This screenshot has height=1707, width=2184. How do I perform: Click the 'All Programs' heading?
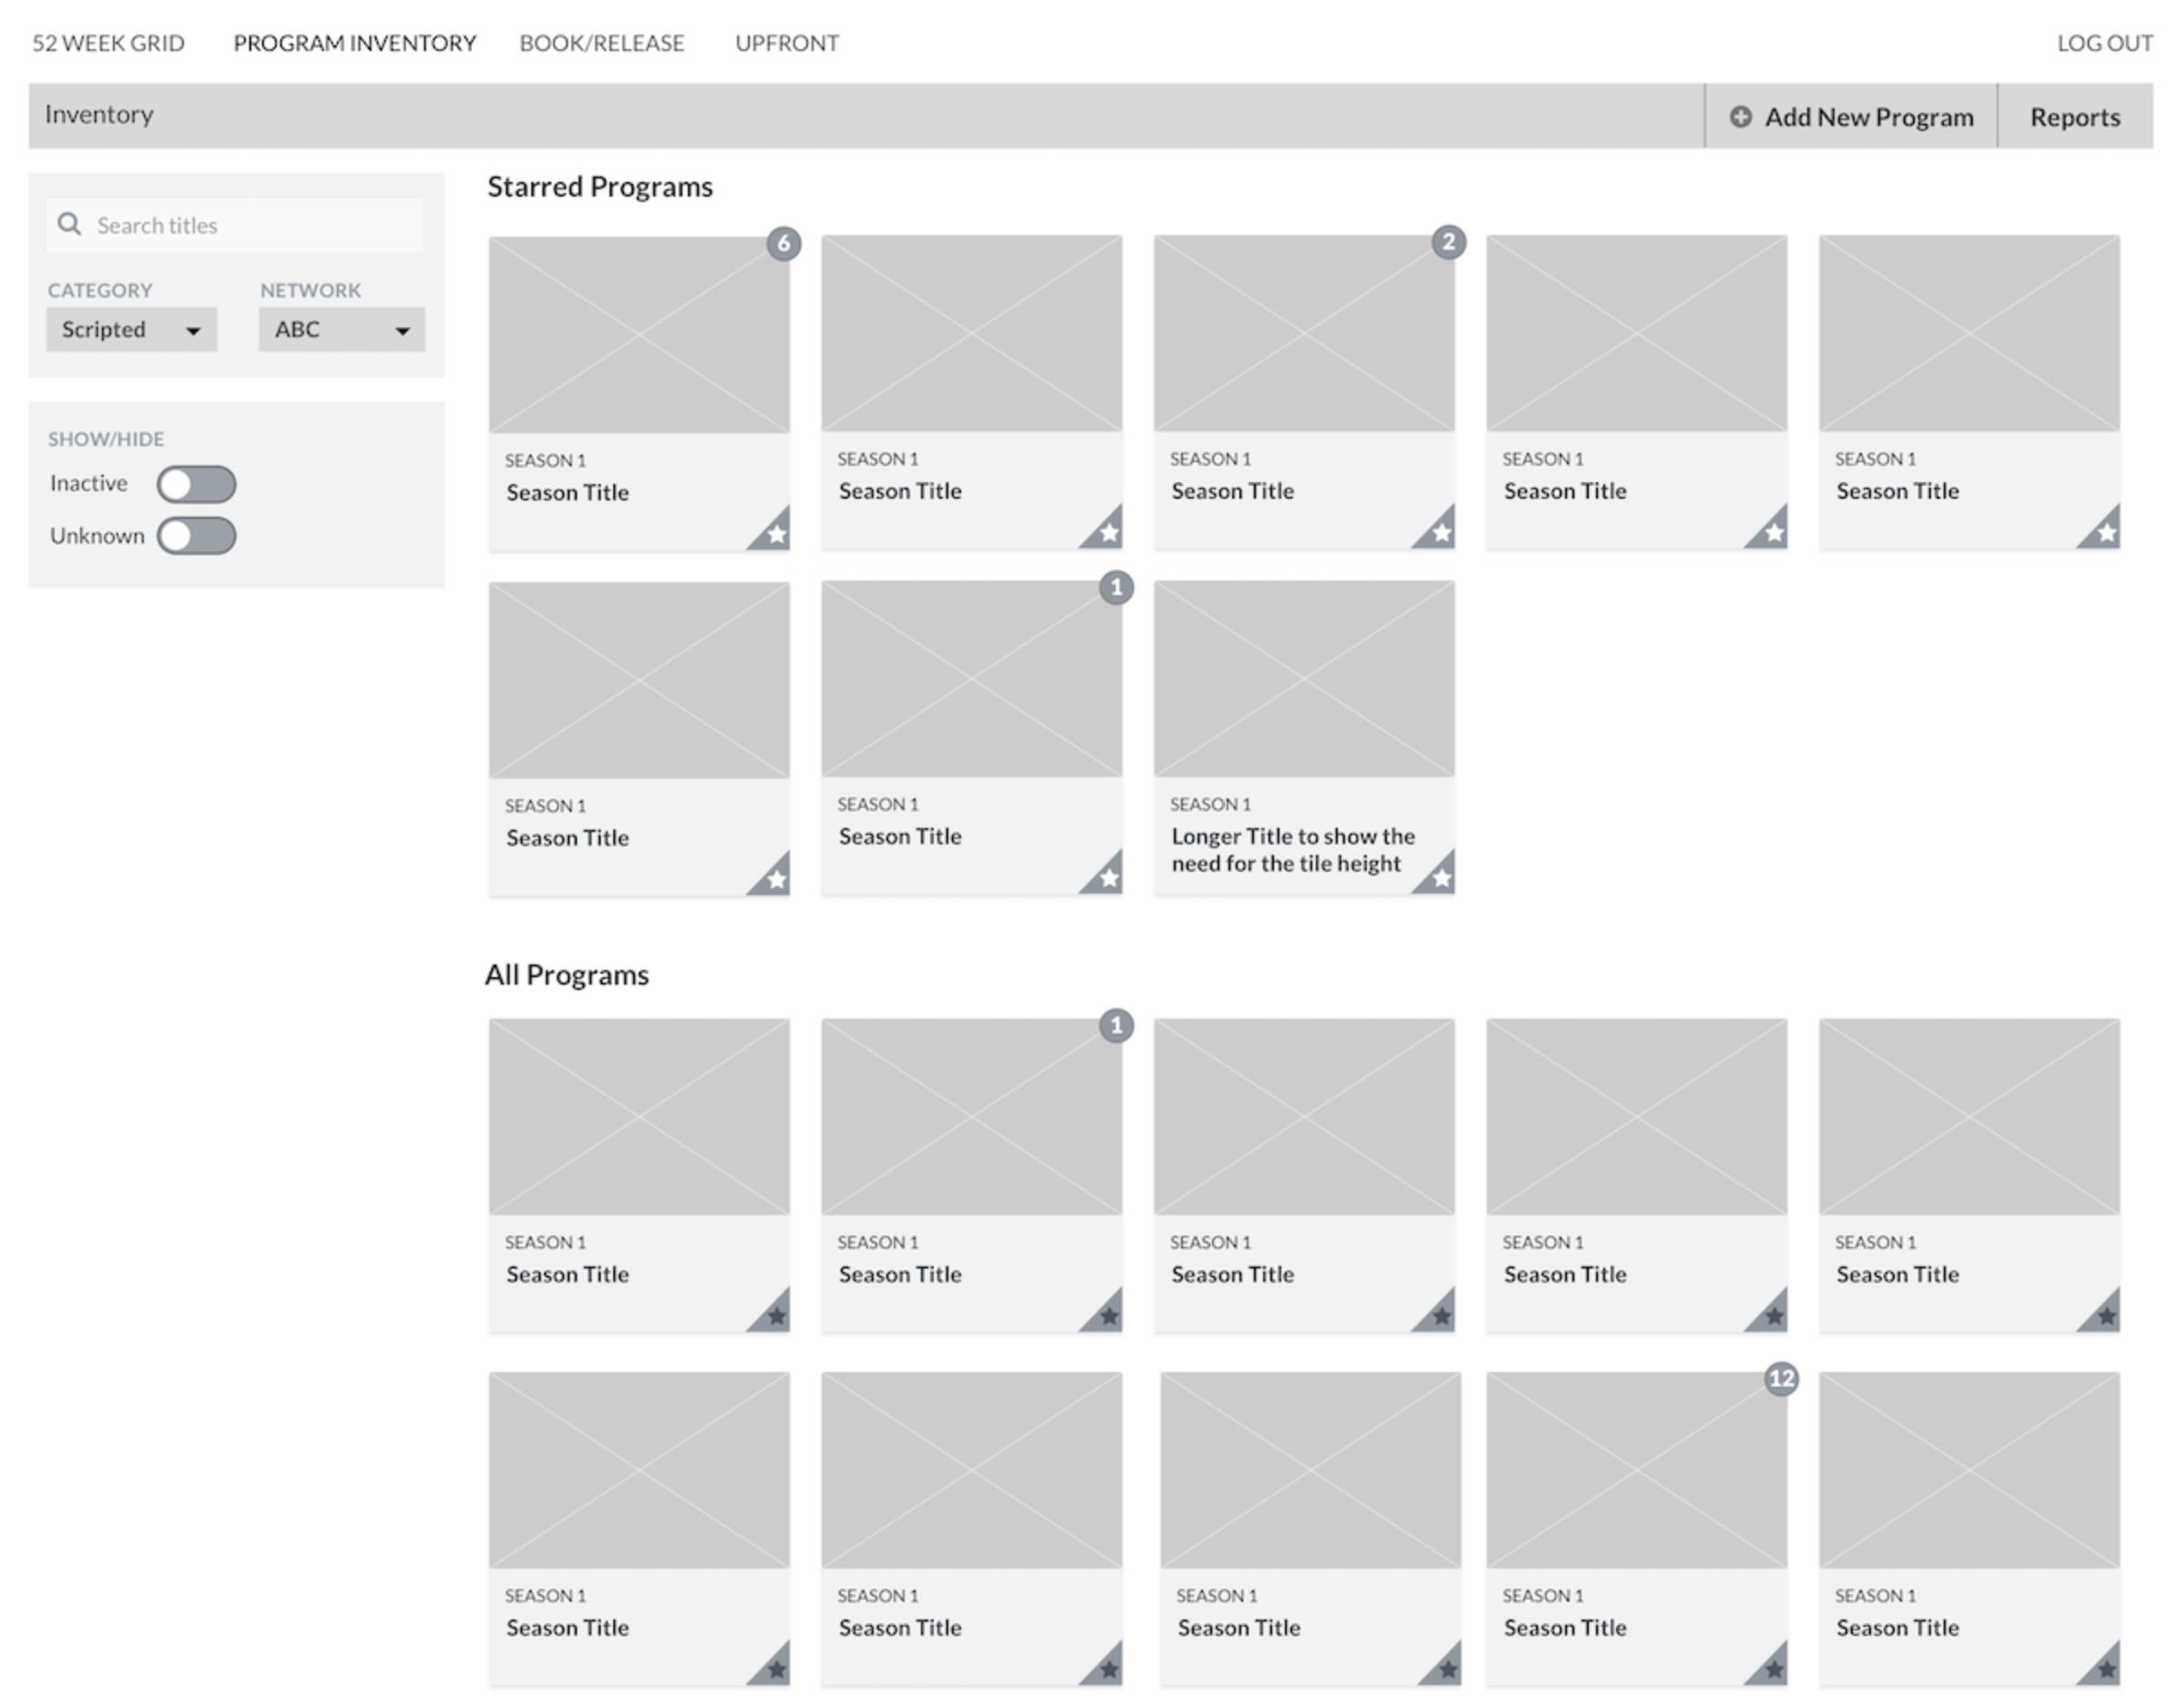click(x=567, y=975)
